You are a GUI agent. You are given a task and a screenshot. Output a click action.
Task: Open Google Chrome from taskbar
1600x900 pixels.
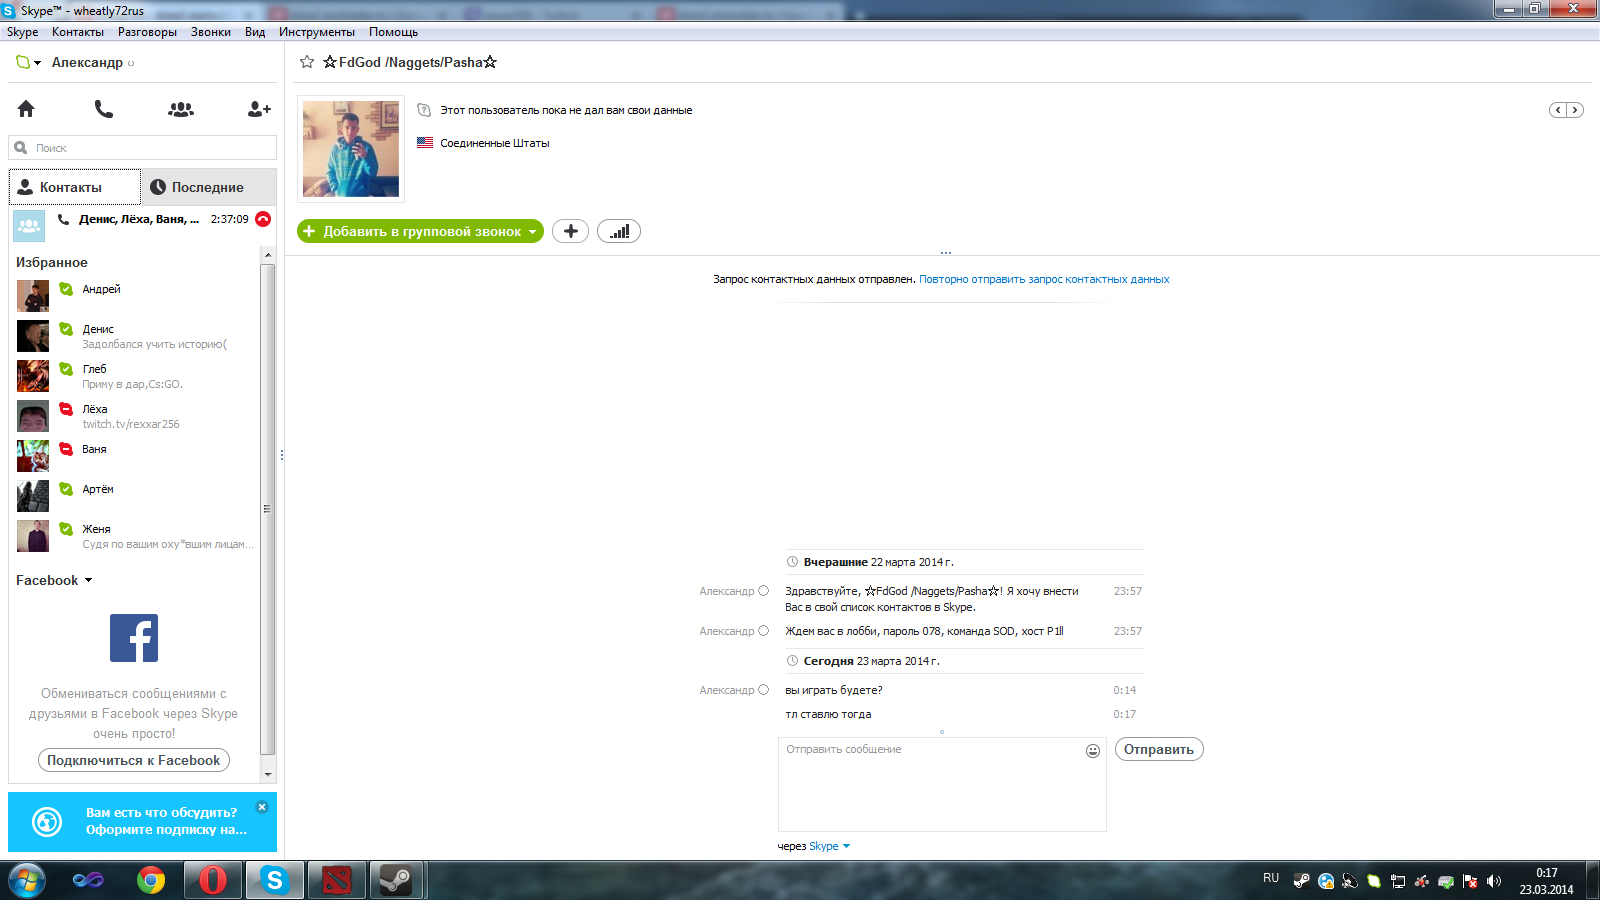[151, 881]
